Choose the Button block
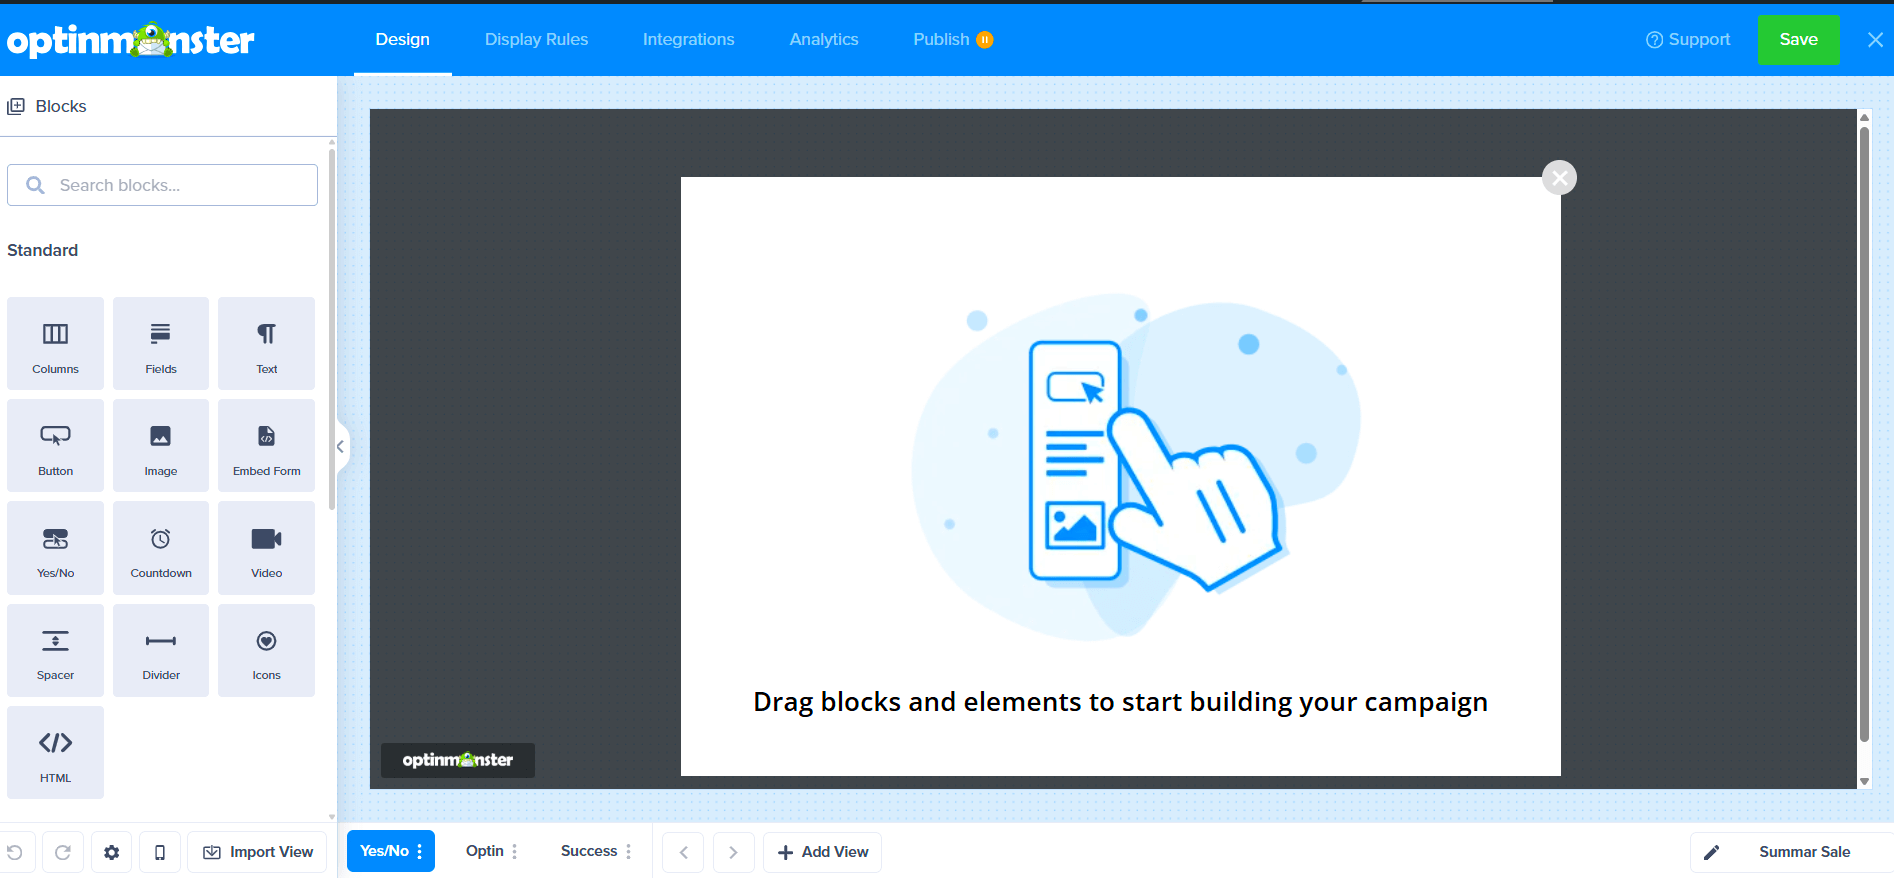The width and height of the screenshot is (1894, 878). tap(55, 445)
